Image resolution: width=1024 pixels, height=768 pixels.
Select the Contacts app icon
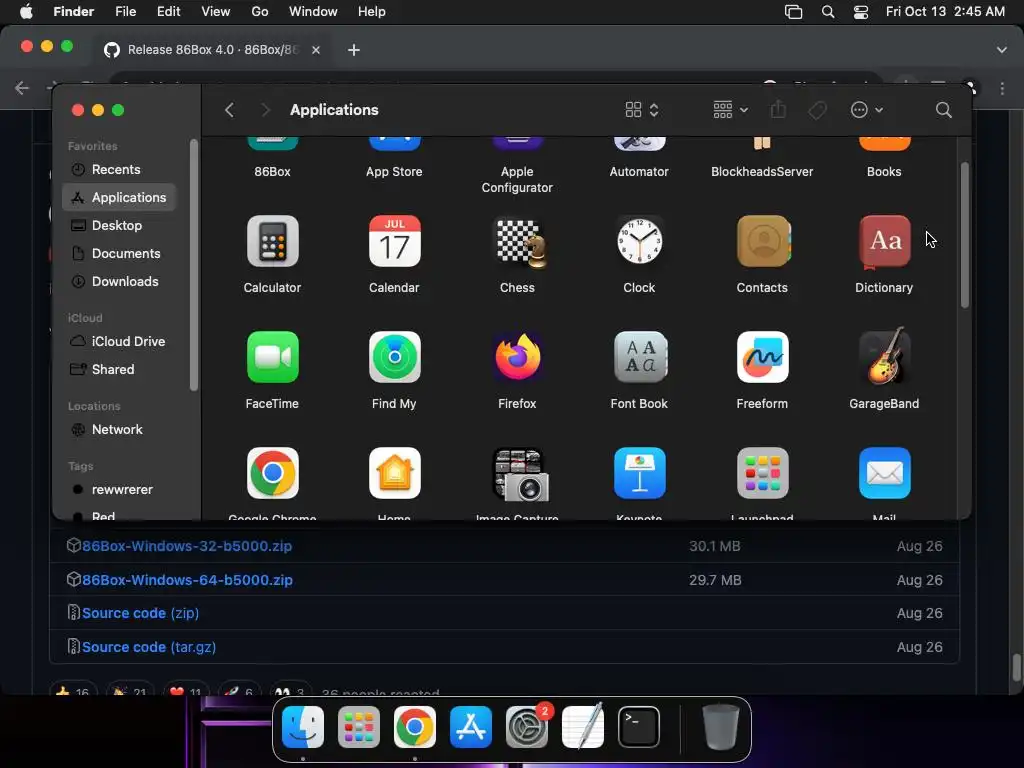[x=762, y=241]
